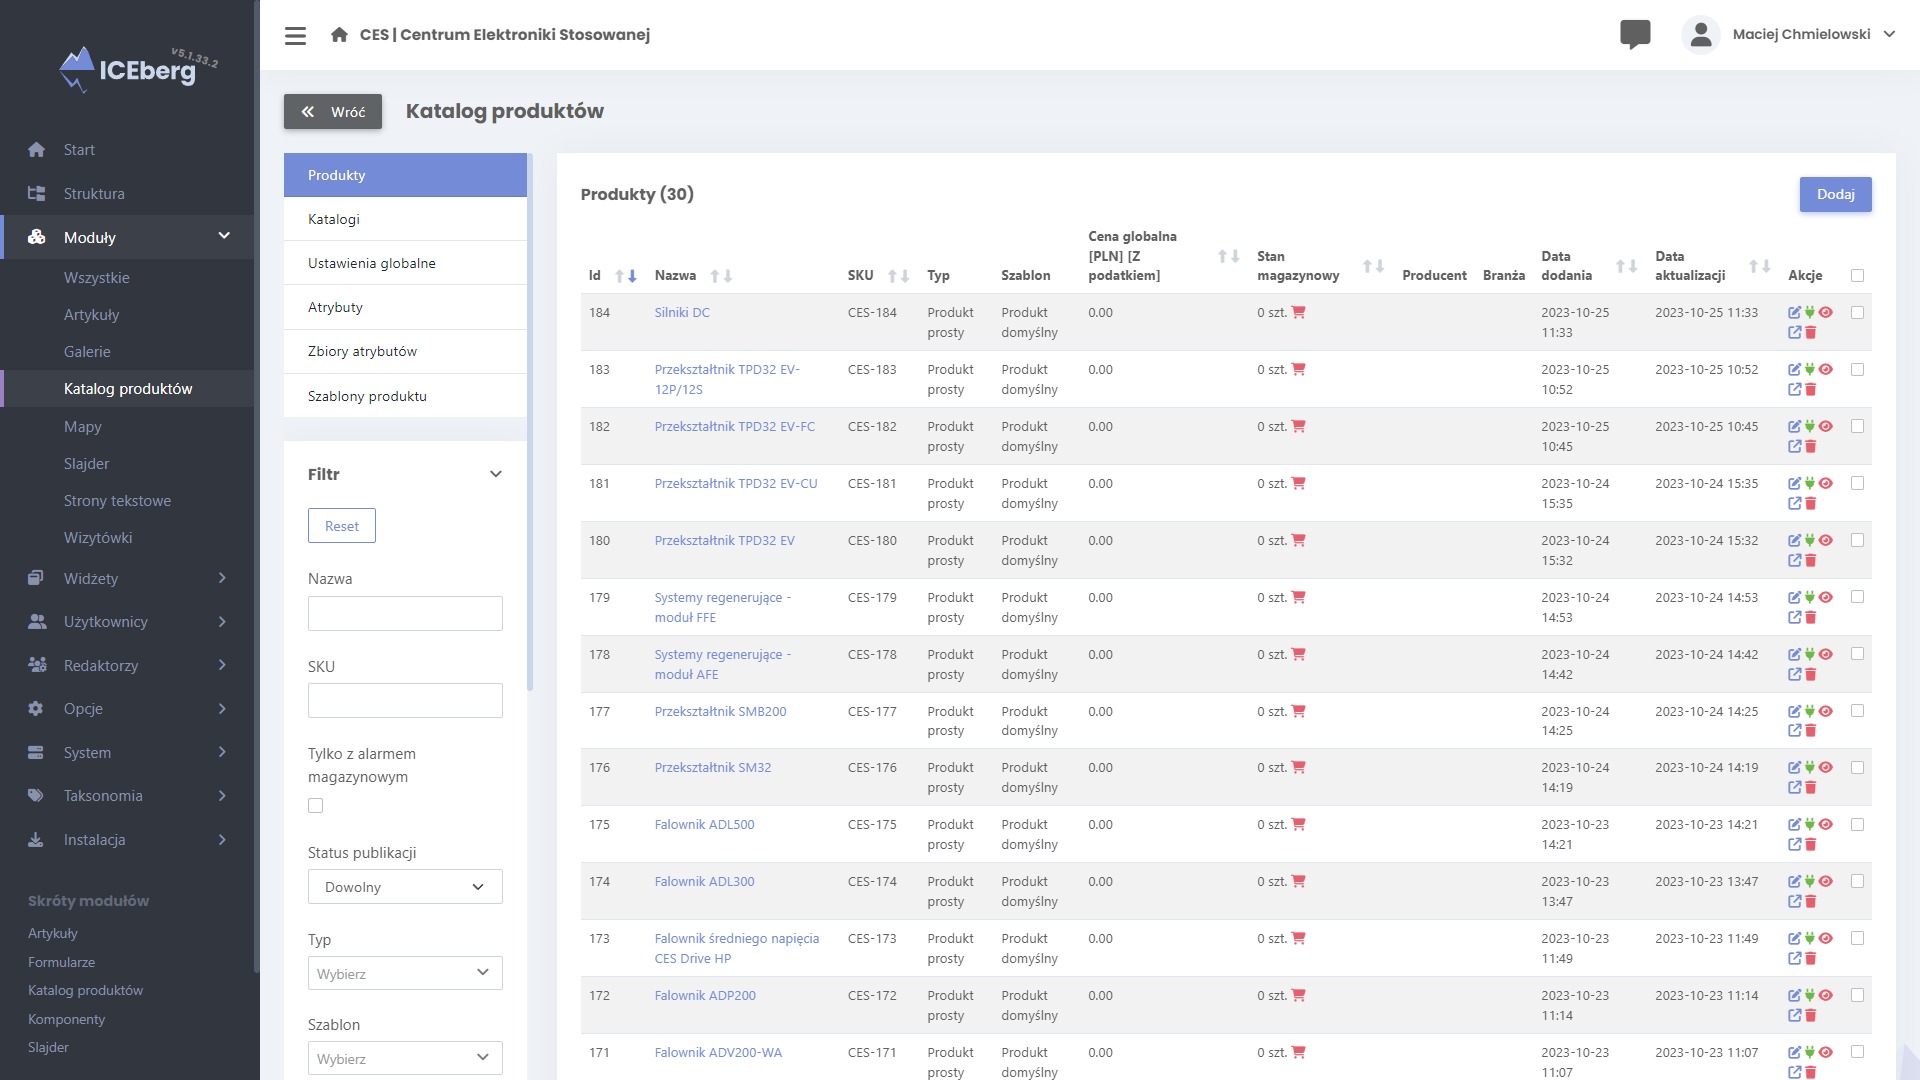The image size is (1920, 1080).
Task: Sort by Cena globalna column arrows
Action: click(1229, 257)
